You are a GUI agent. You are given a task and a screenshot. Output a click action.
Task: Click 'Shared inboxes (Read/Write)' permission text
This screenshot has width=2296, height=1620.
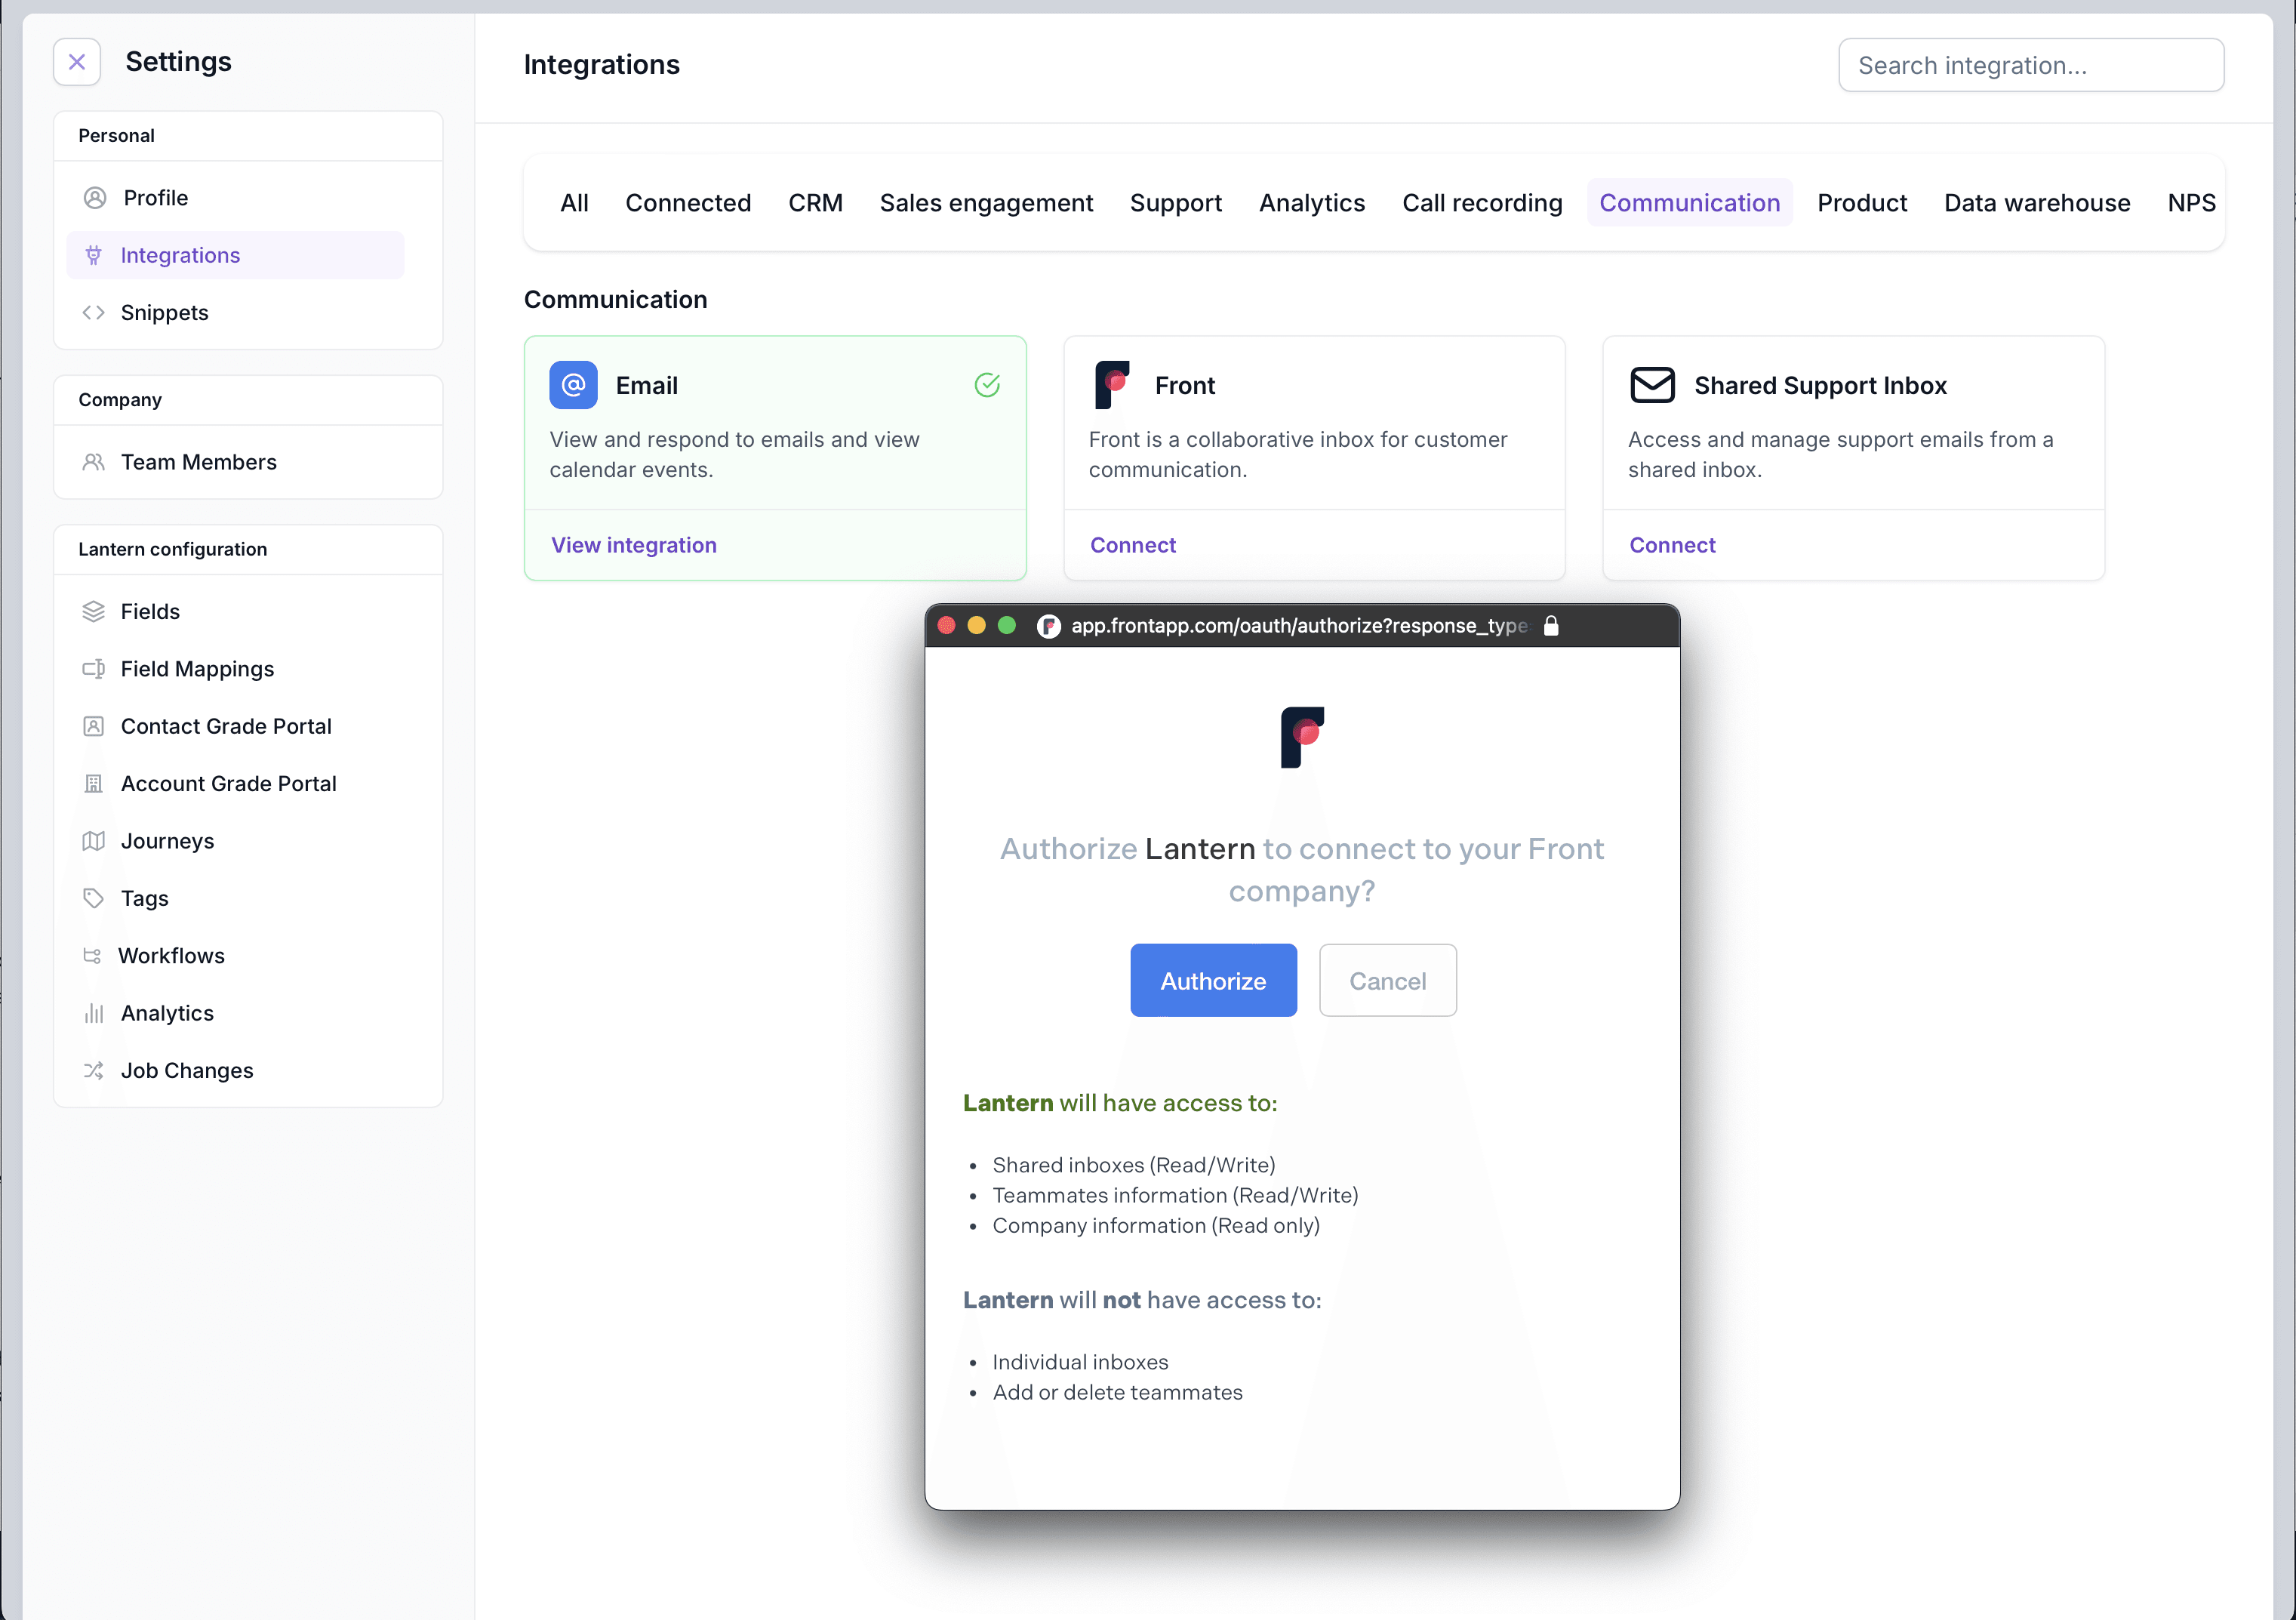[1133, 1165]
